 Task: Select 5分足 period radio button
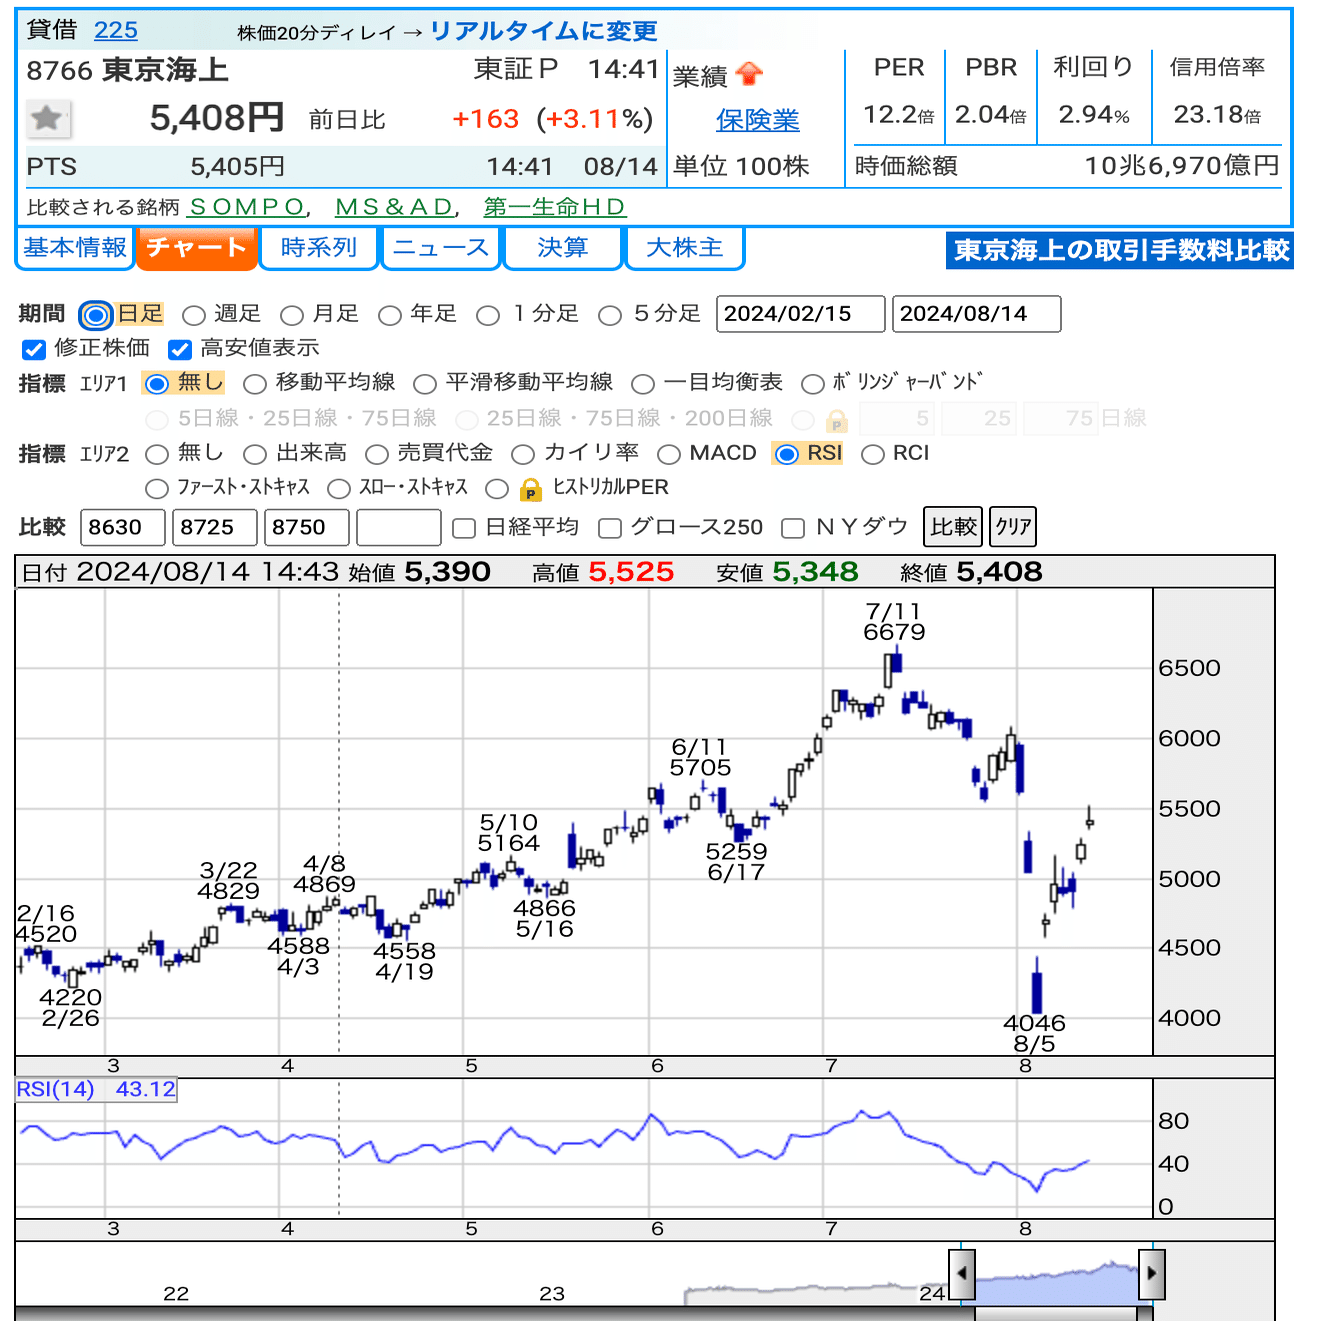tap(610, 316)
